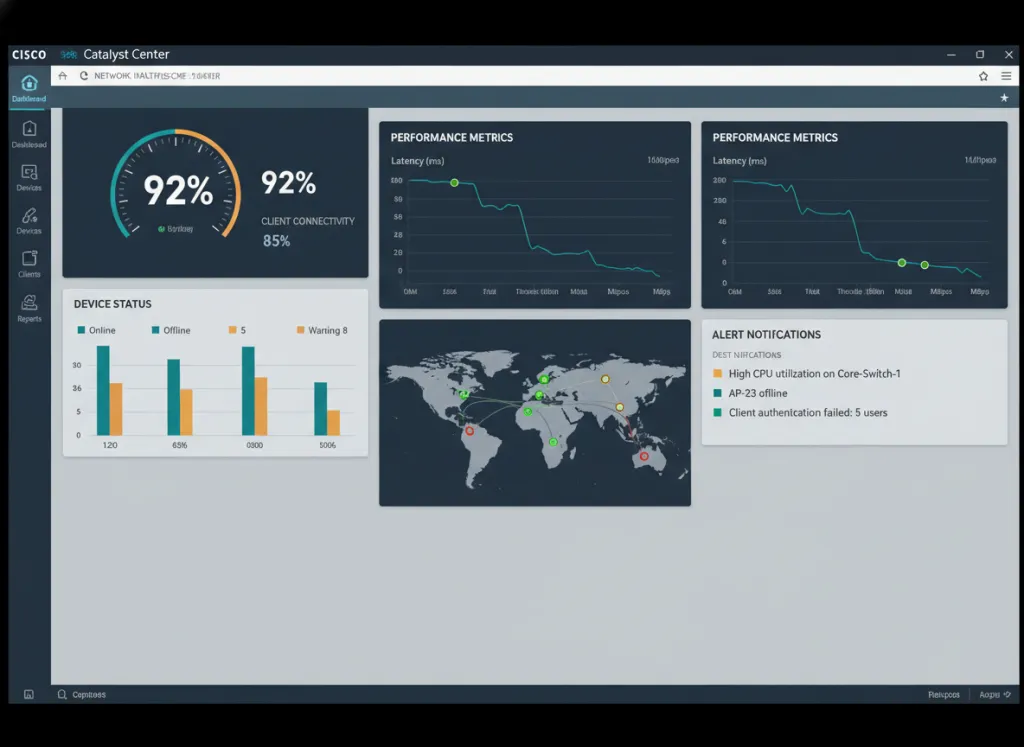Click the orange Warting 8 legend swatch
This screenshot has height=747, width=1024.
pos(300,330)
